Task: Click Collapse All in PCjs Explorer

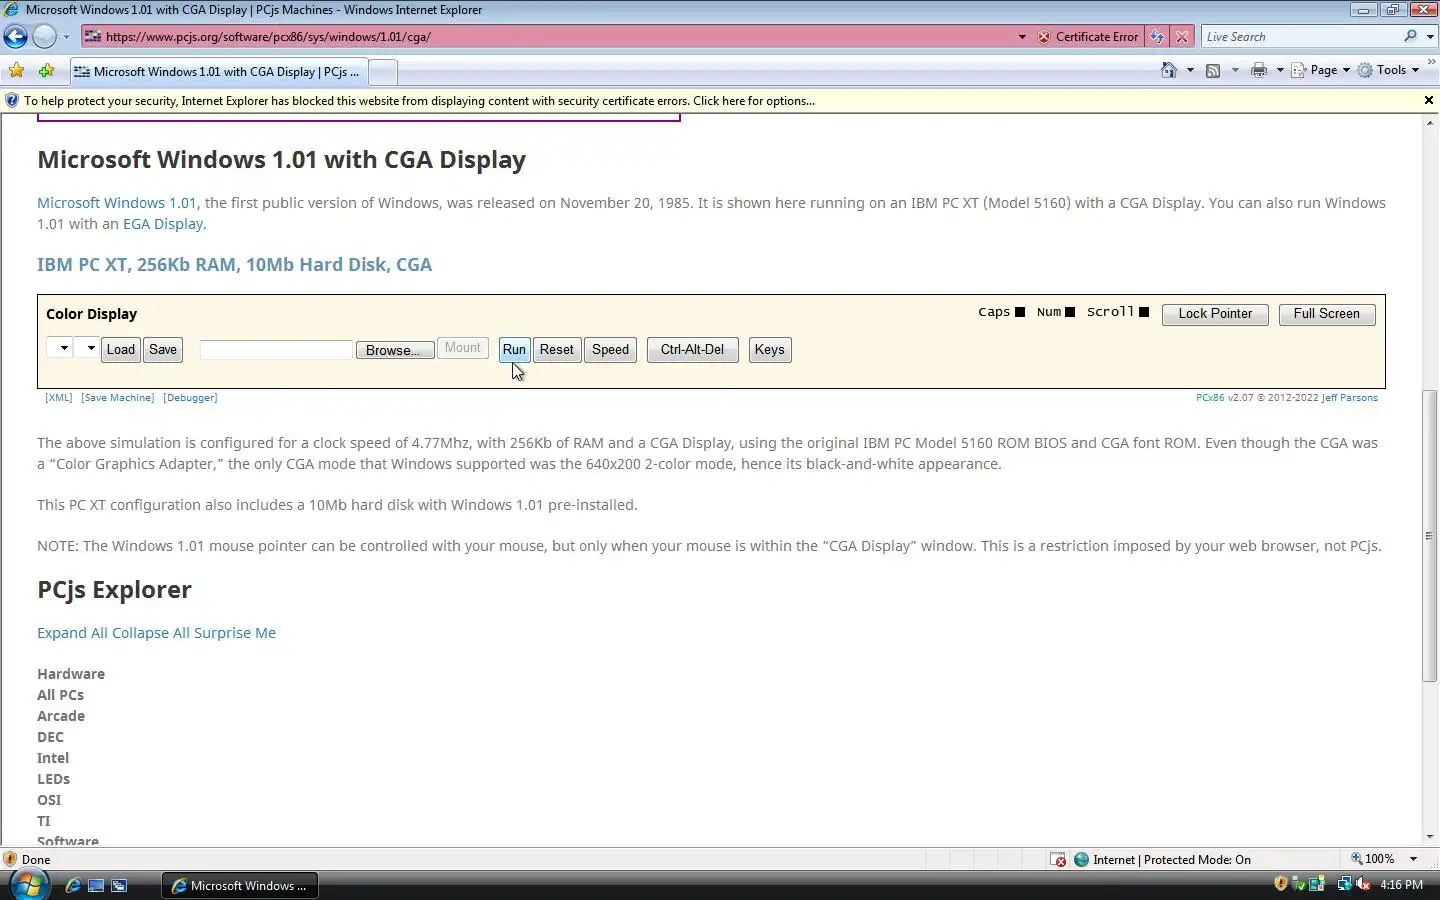Action: pos(151,633)
